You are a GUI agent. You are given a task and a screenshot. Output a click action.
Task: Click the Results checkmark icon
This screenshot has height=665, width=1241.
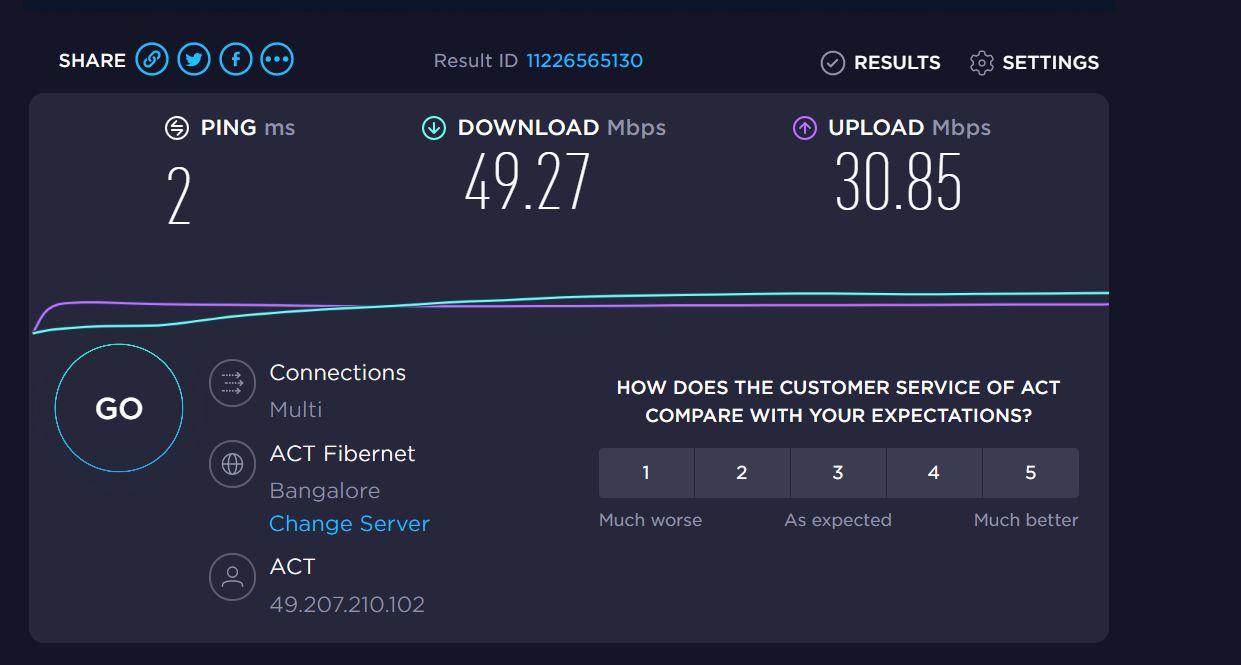pos(832,63)
